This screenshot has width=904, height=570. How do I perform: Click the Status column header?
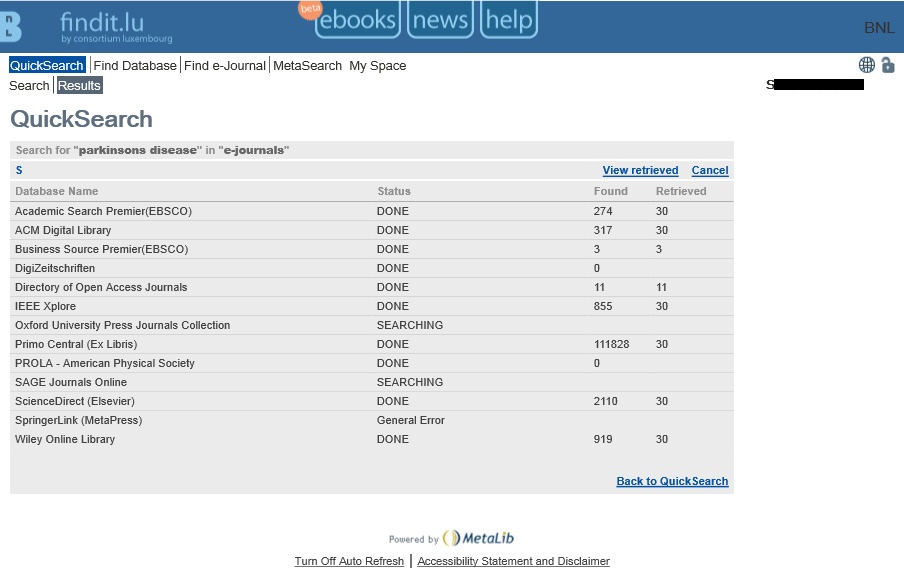click(394, 191)
